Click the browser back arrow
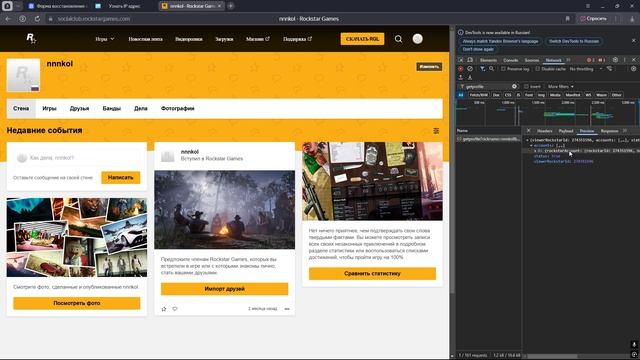The height and width of the screenshot is (360, 640). click(x=8, y=19)
